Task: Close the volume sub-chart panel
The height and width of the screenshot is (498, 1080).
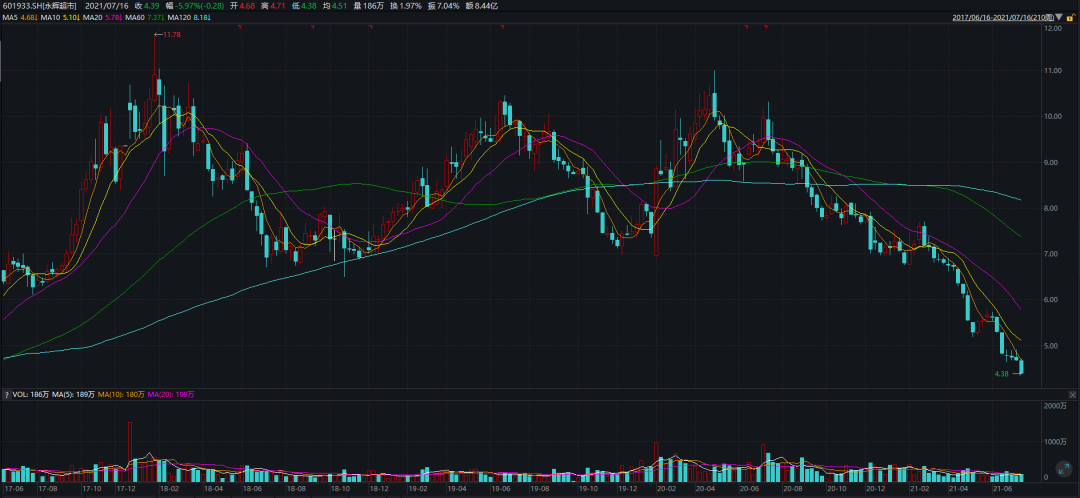Action: (x=1072, y=395)
